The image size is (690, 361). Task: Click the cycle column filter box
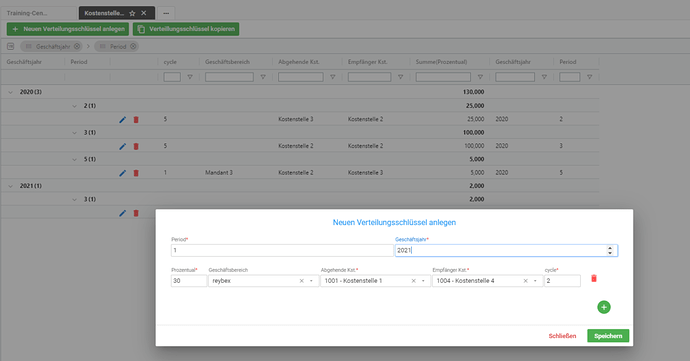tap(172, 77)
